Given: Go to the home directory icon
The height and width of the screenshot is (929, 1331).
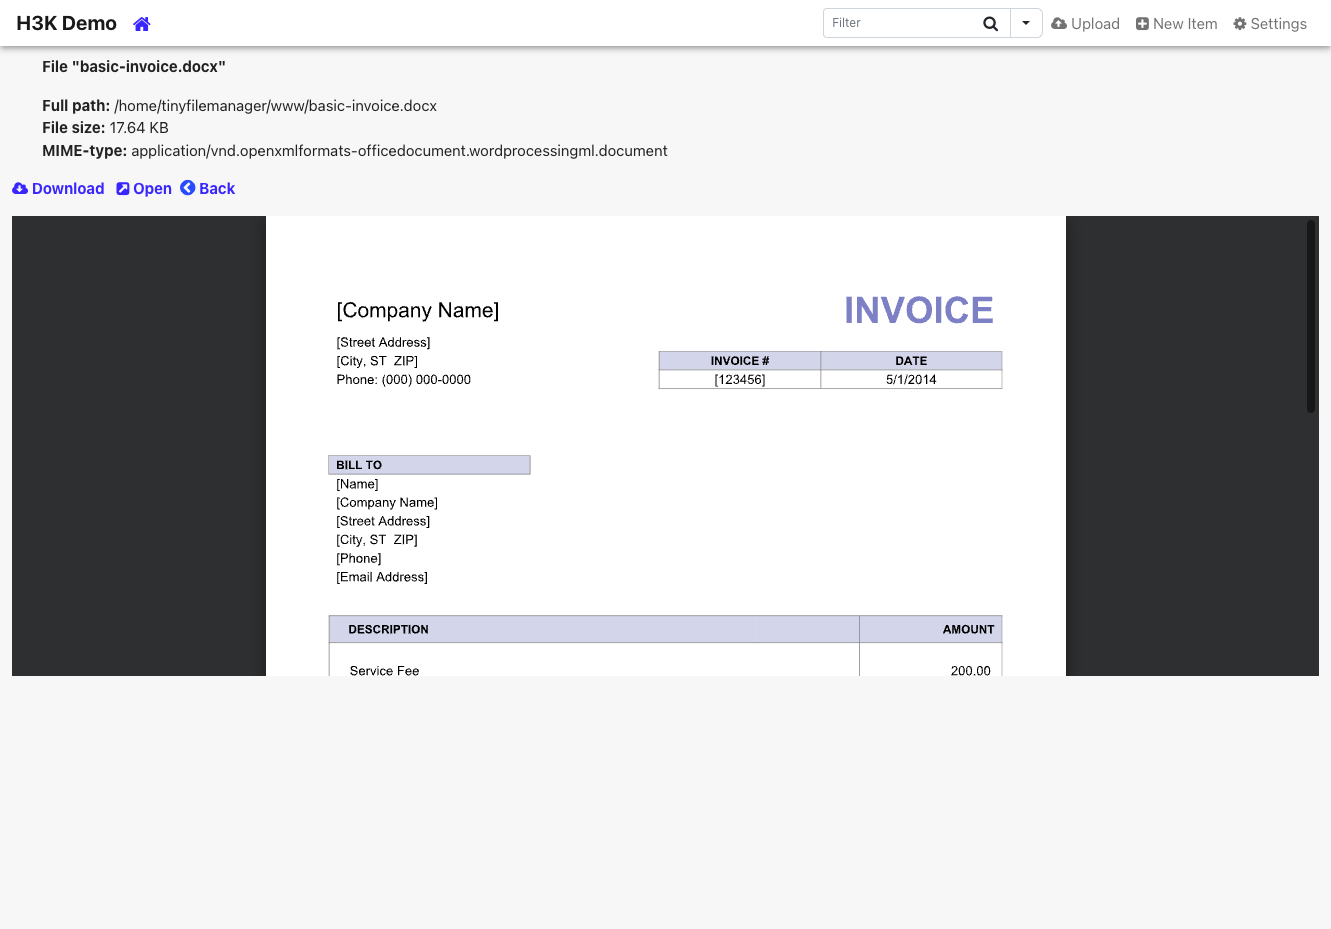Looking at the screenshot, I should click(142, 24).
